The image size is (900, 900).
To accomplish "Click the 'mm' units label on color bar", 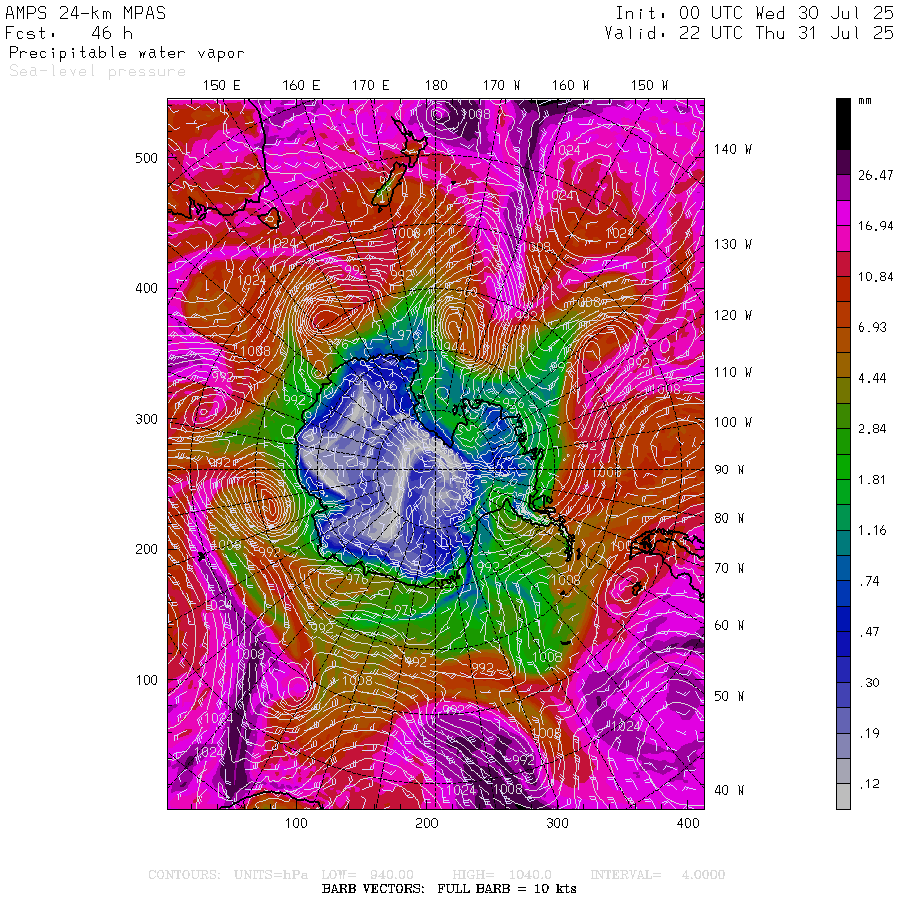I will click(864, 101).
